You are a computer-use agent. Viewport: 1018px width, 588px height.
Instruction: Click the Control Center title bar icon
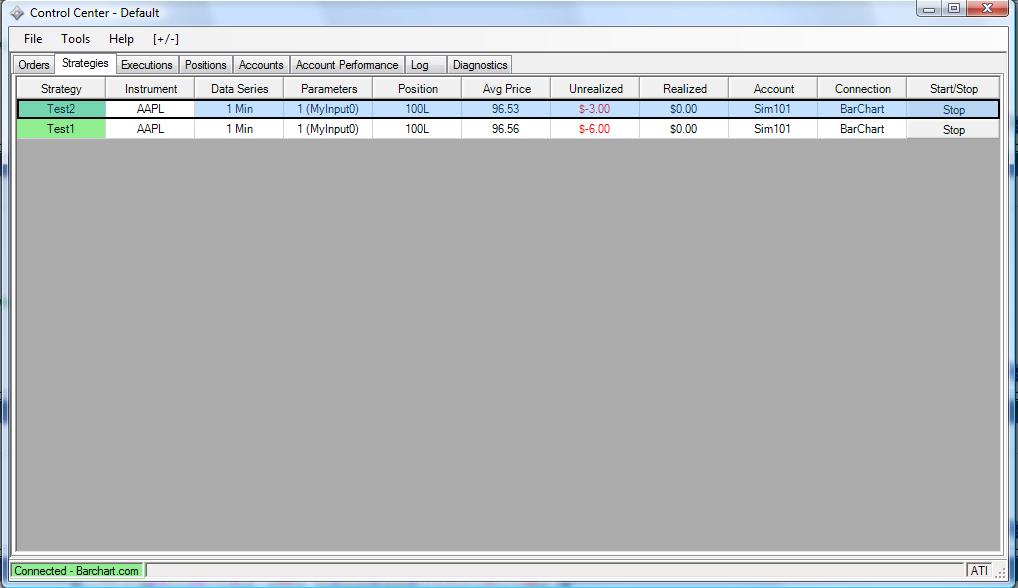(x=18, y=13)
